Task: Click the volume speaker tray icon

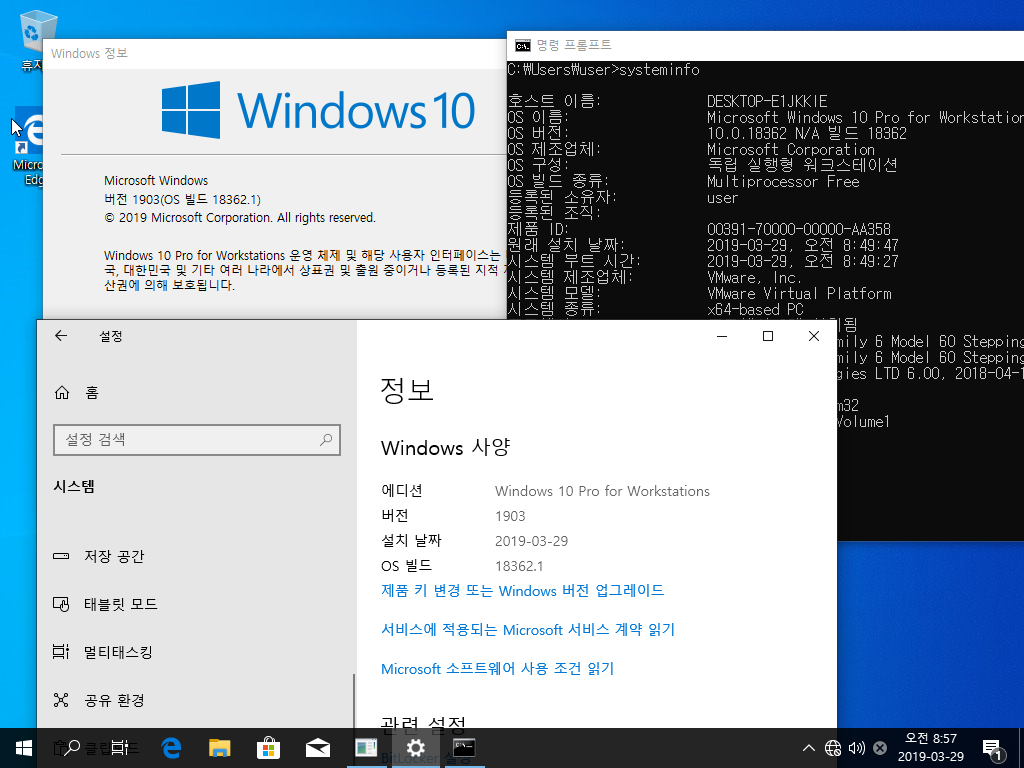Action: click(856, 748)
